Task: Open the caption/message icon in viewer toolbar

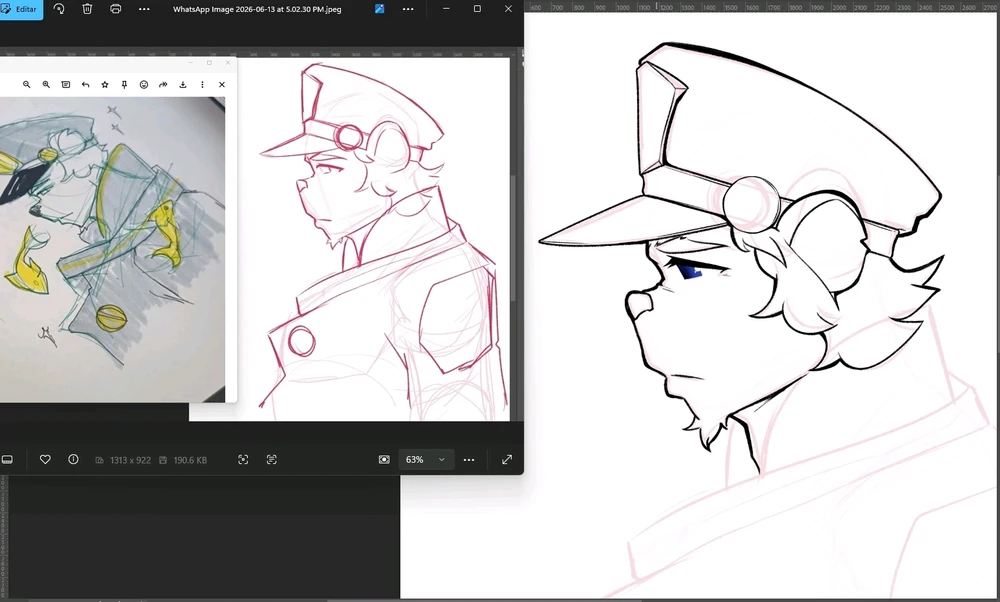Action: (x=66, y=84)
